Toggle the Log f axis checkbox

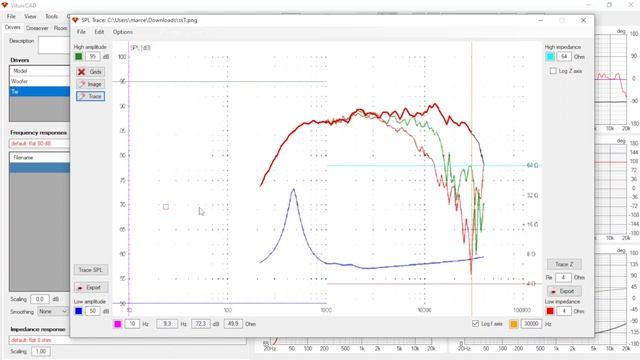475,324
